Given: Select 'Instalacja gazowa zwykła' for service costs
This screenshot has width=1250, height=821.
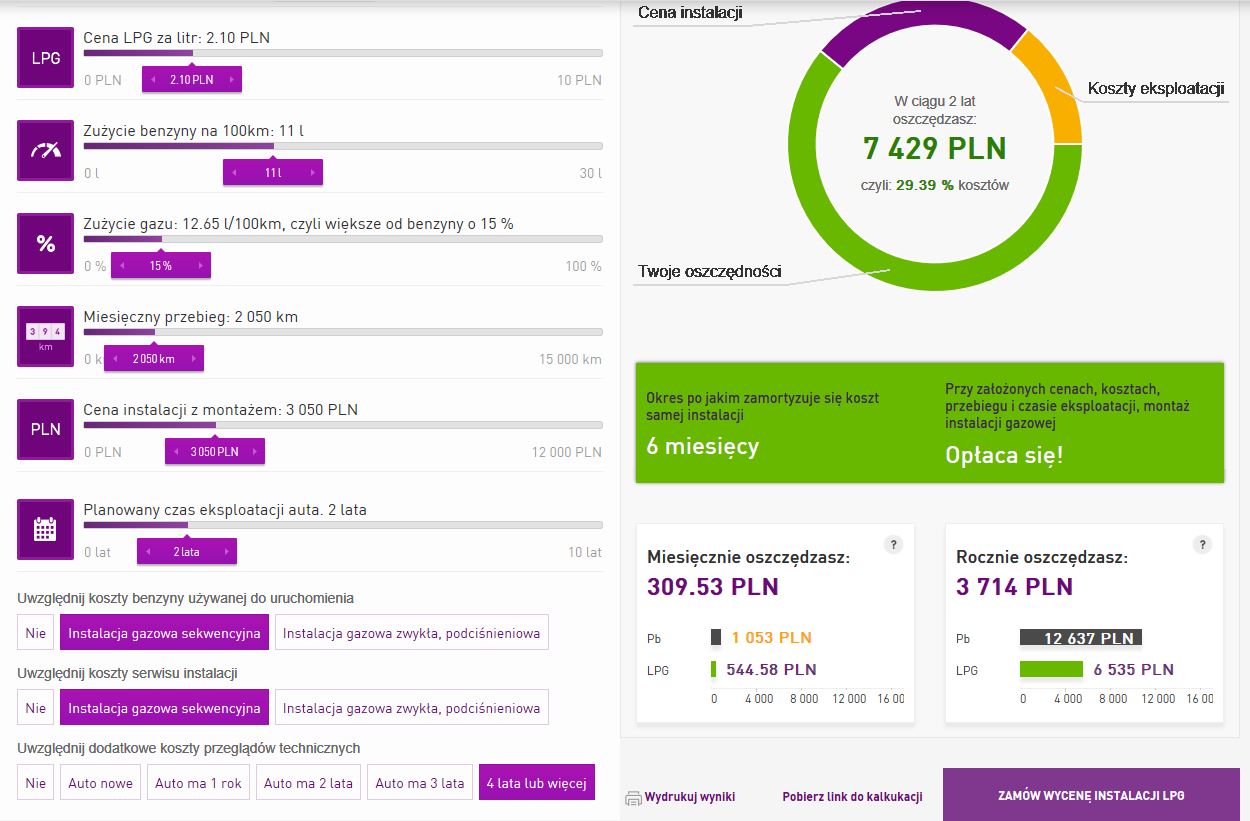Looking at the screenshot, I should click(x=411, y=708).
